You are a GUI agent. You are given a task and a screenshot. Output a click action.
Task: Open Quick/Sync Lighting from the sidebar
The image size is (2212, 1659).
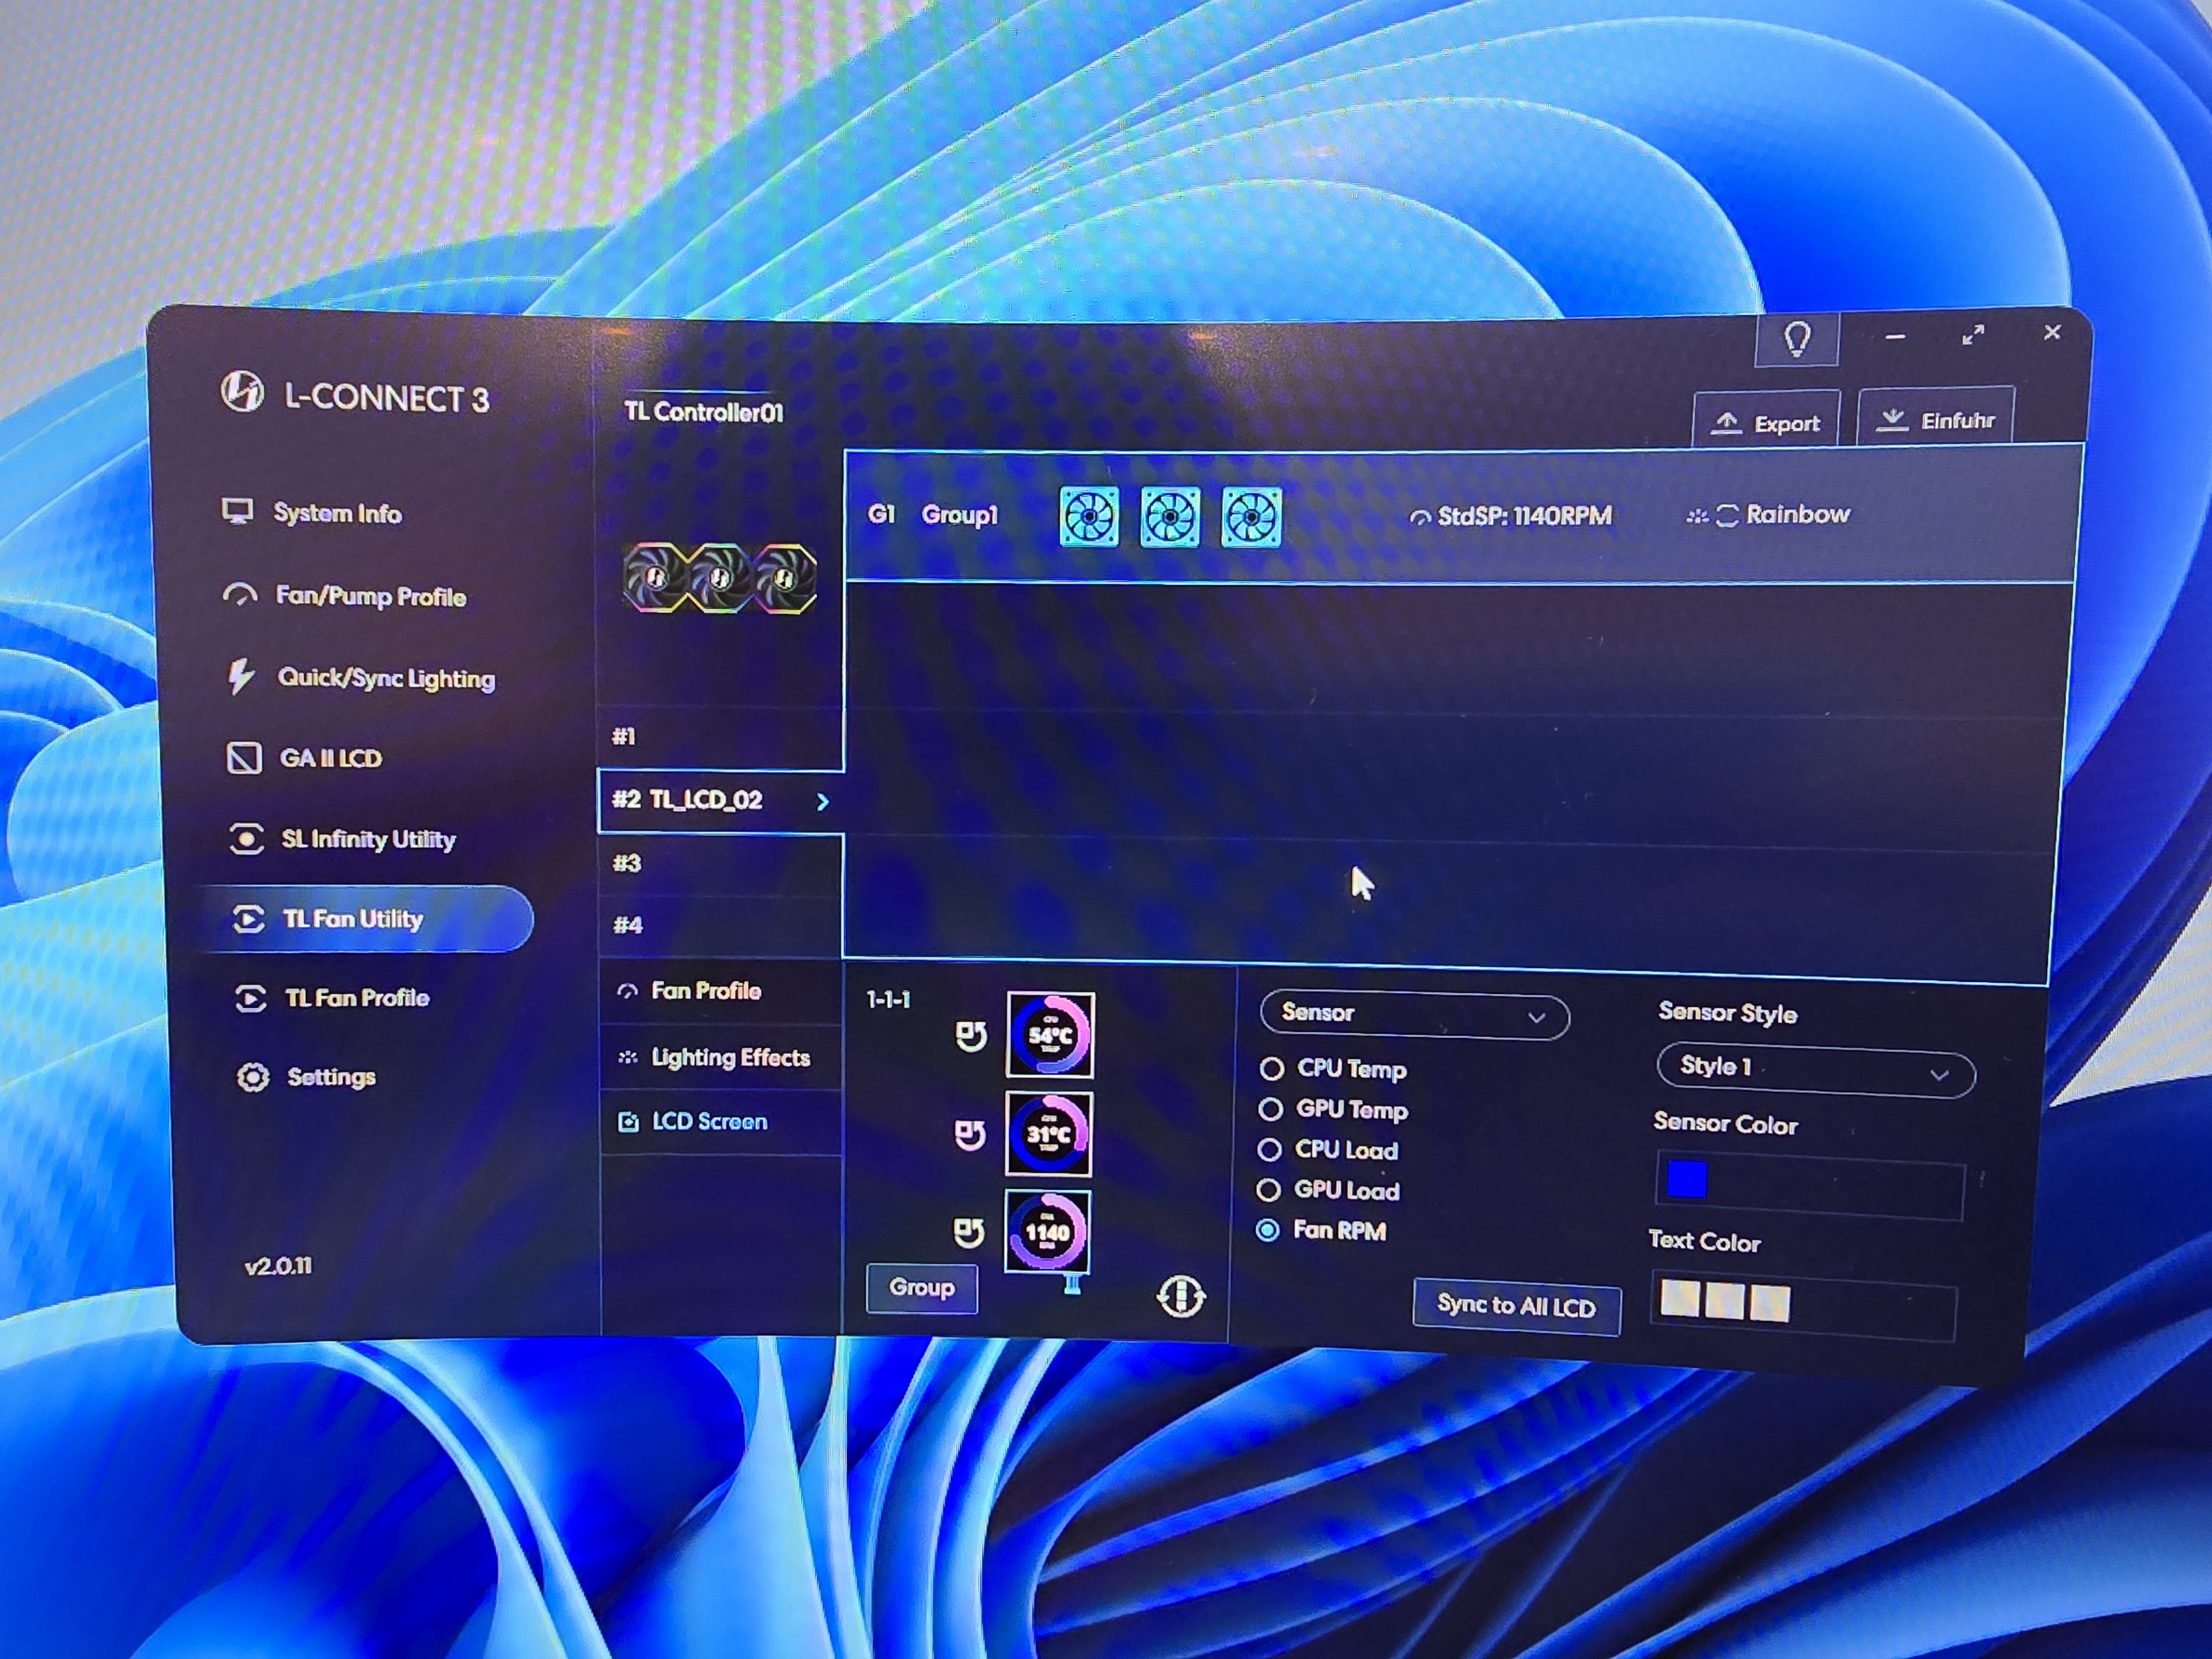385,678
